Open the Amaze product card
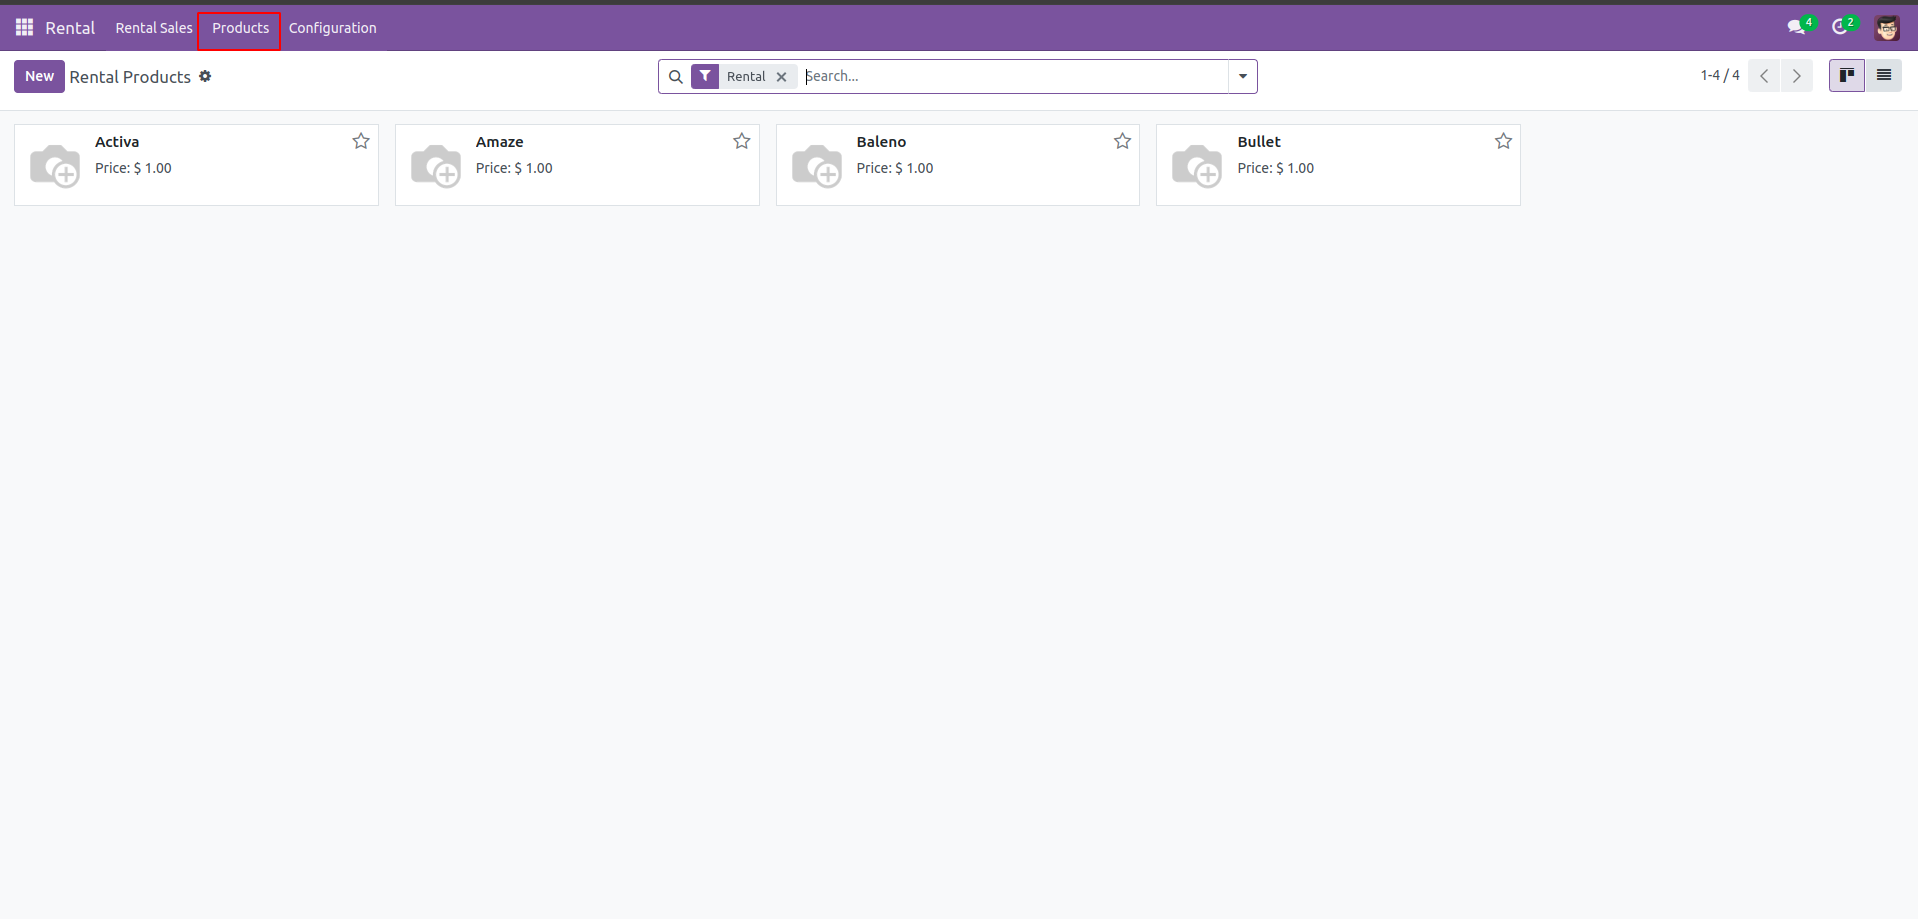The height and width of the screenshot is (919, 1918). coord(577,165)
